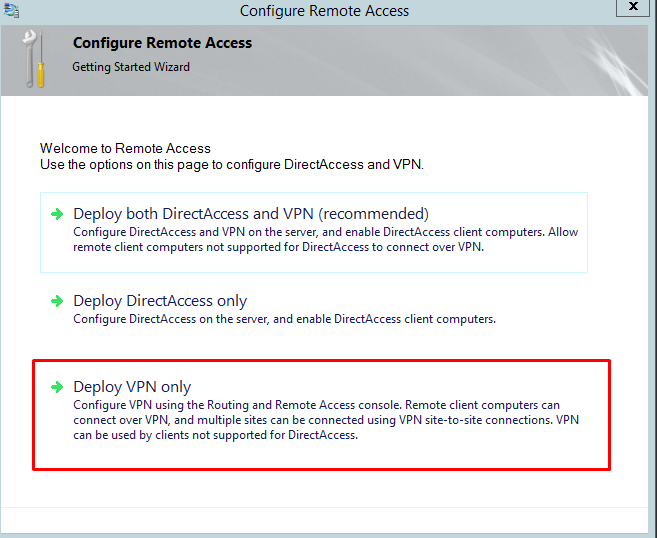Click the Remote Access title bar icon
657x538 pixels.
click(11, 10)
